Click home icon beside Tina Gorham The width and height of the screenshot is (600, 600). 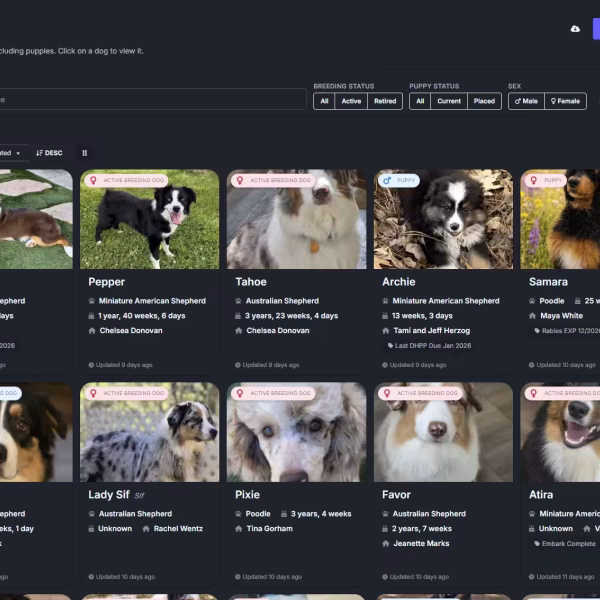(238, 529)
